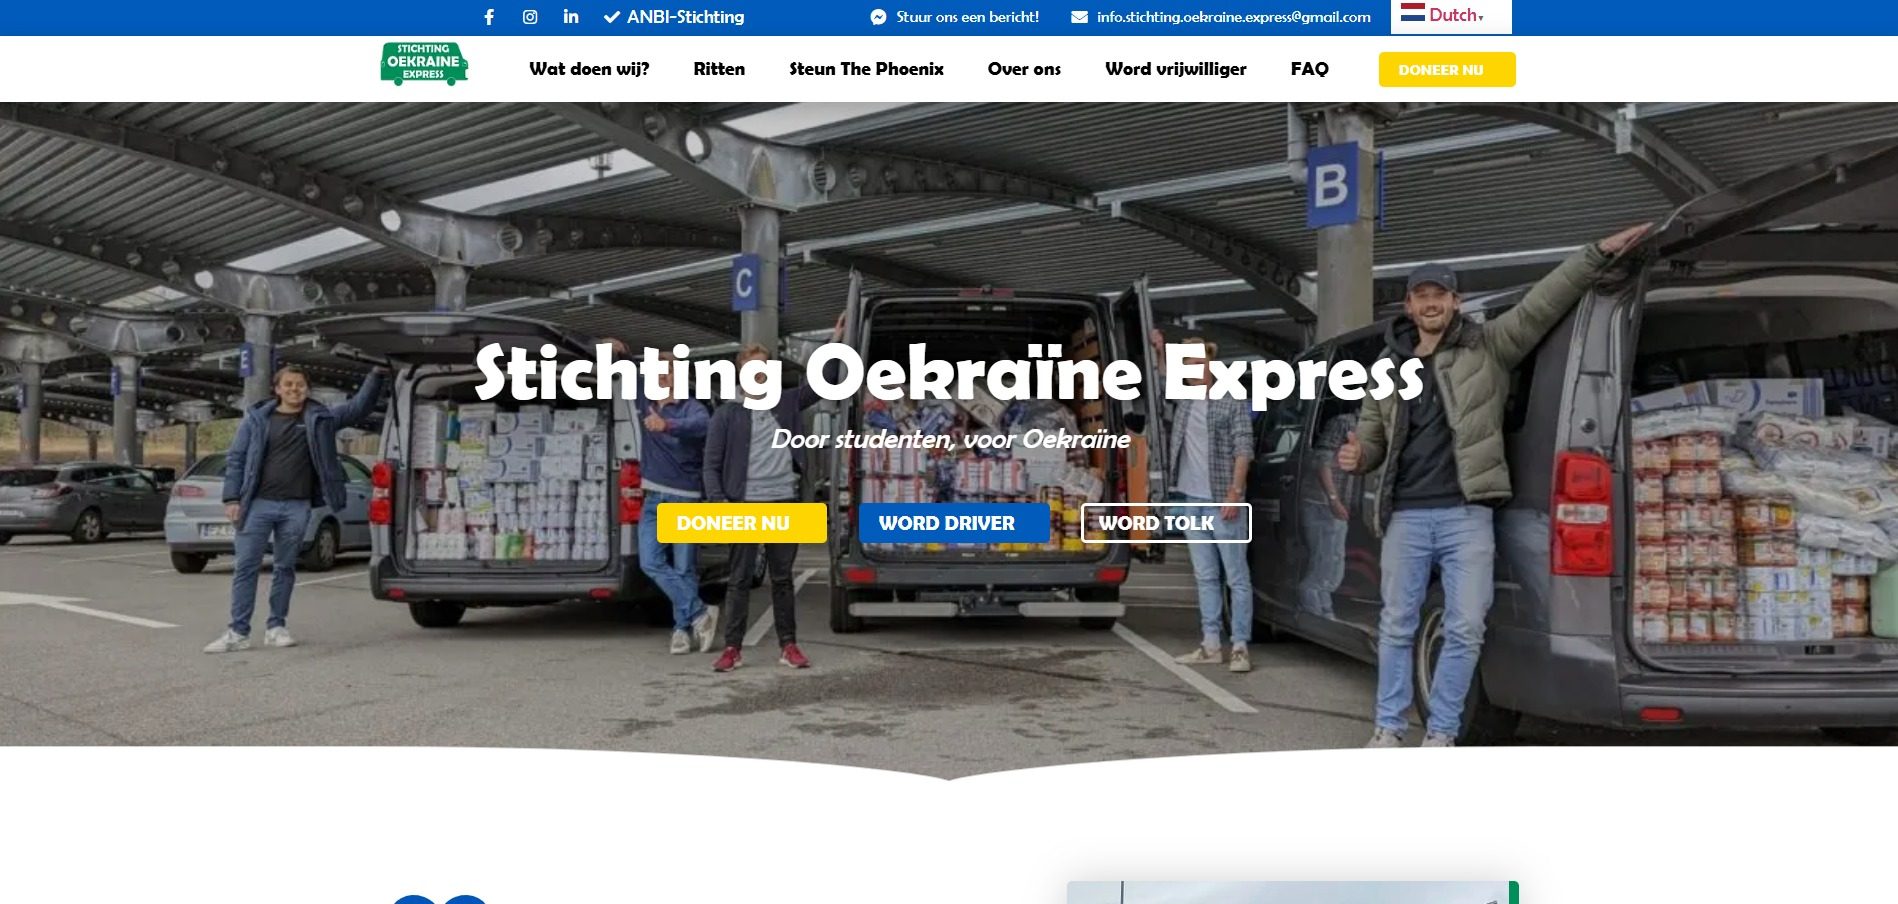Open the Ritten menu item

click(719, 69)
